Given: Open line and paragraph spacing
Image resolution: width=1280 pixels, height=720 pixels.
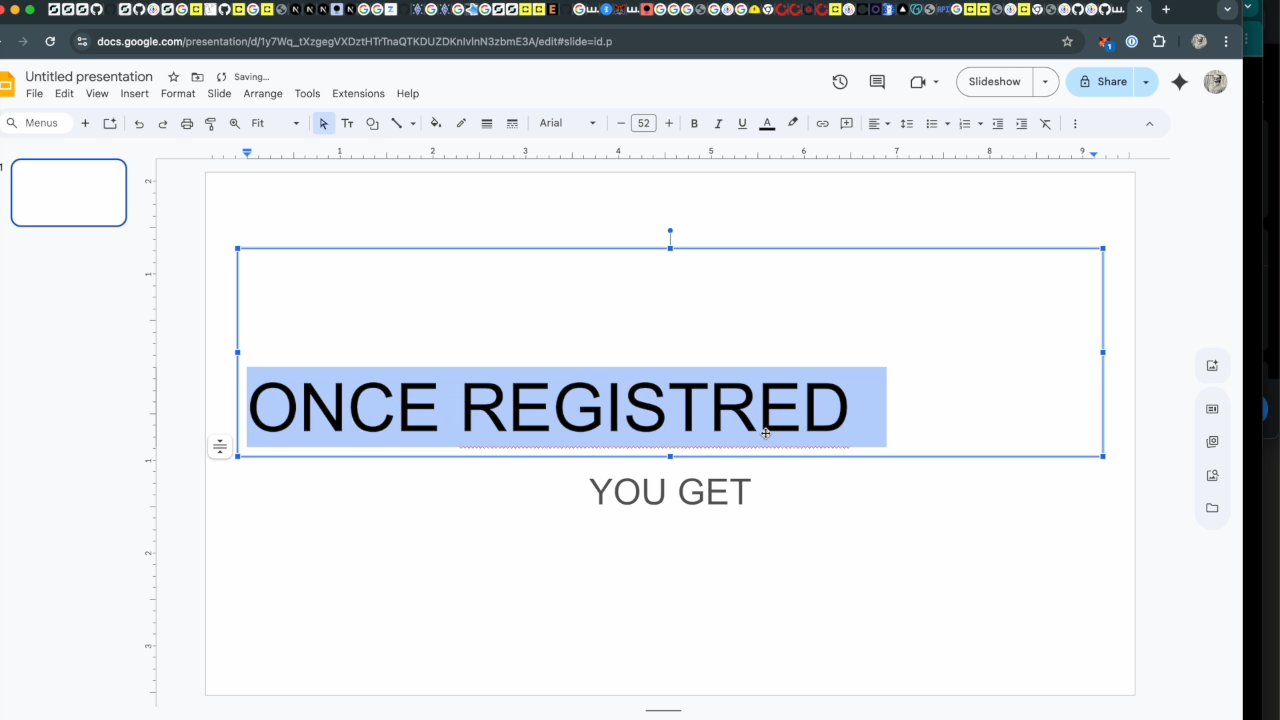Looking at the screenshot, I should pos(907,123).
